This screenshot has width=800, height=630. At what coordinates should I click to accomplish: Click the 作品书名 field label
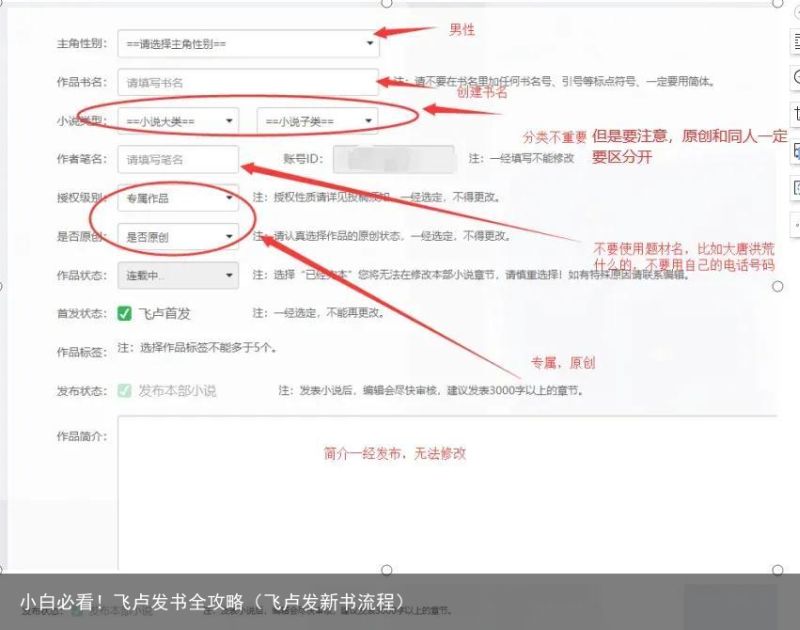click(82, 82)
